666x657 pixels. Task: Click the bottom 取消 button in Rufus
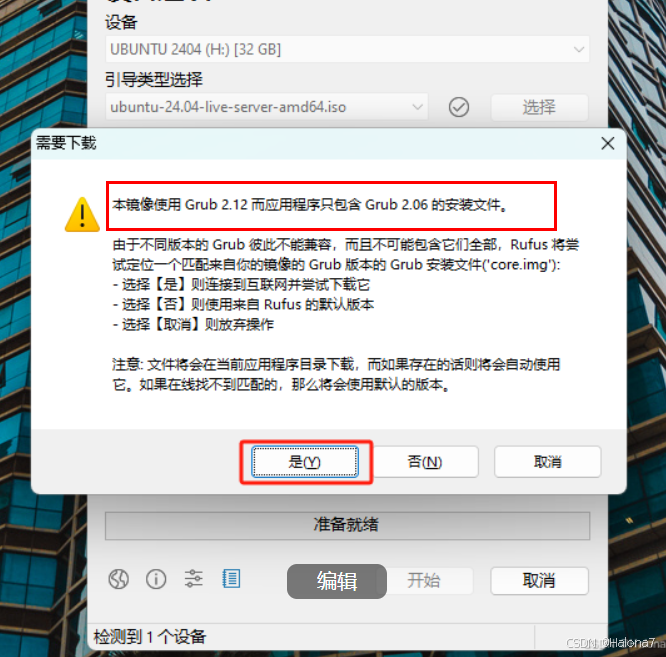539,581
